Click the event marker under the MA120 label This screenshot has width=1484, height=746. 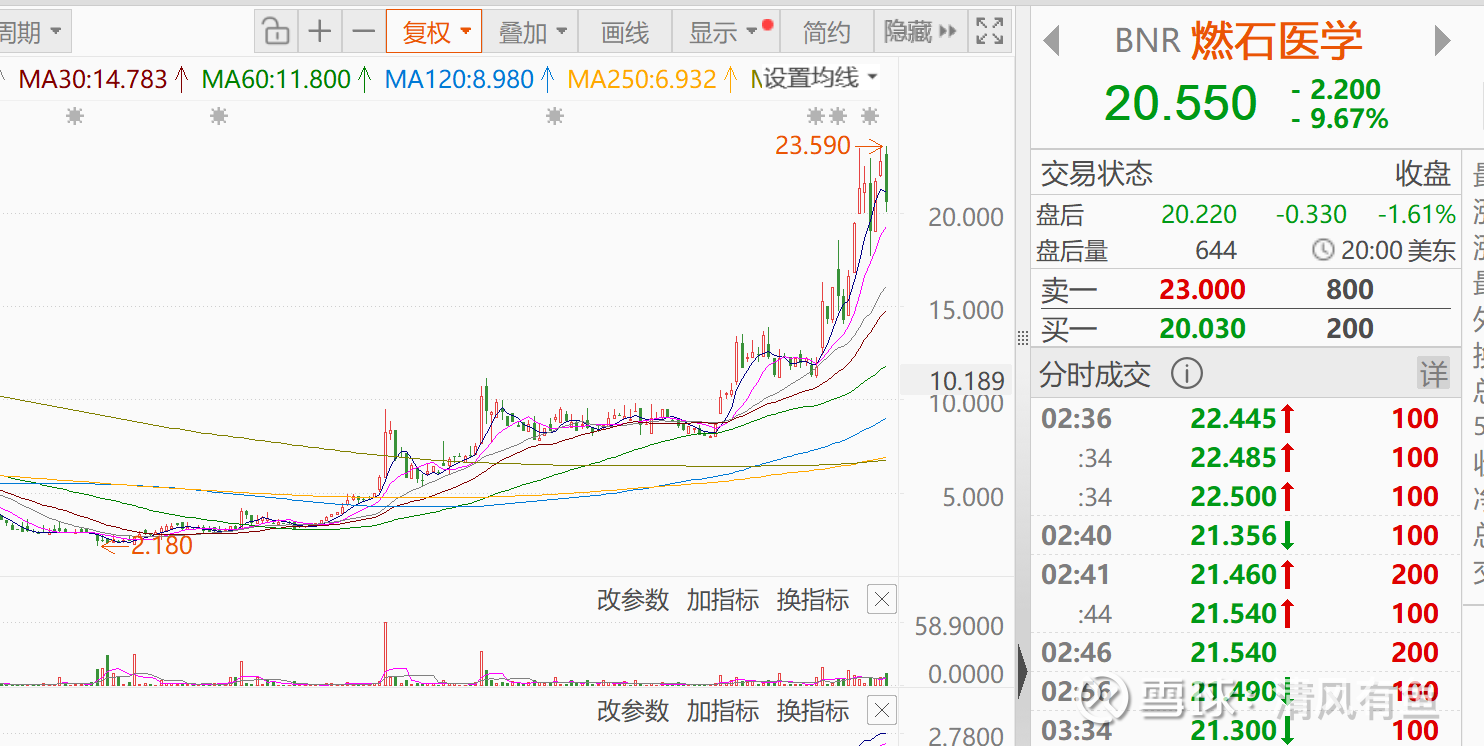click(x=555, y=117)
